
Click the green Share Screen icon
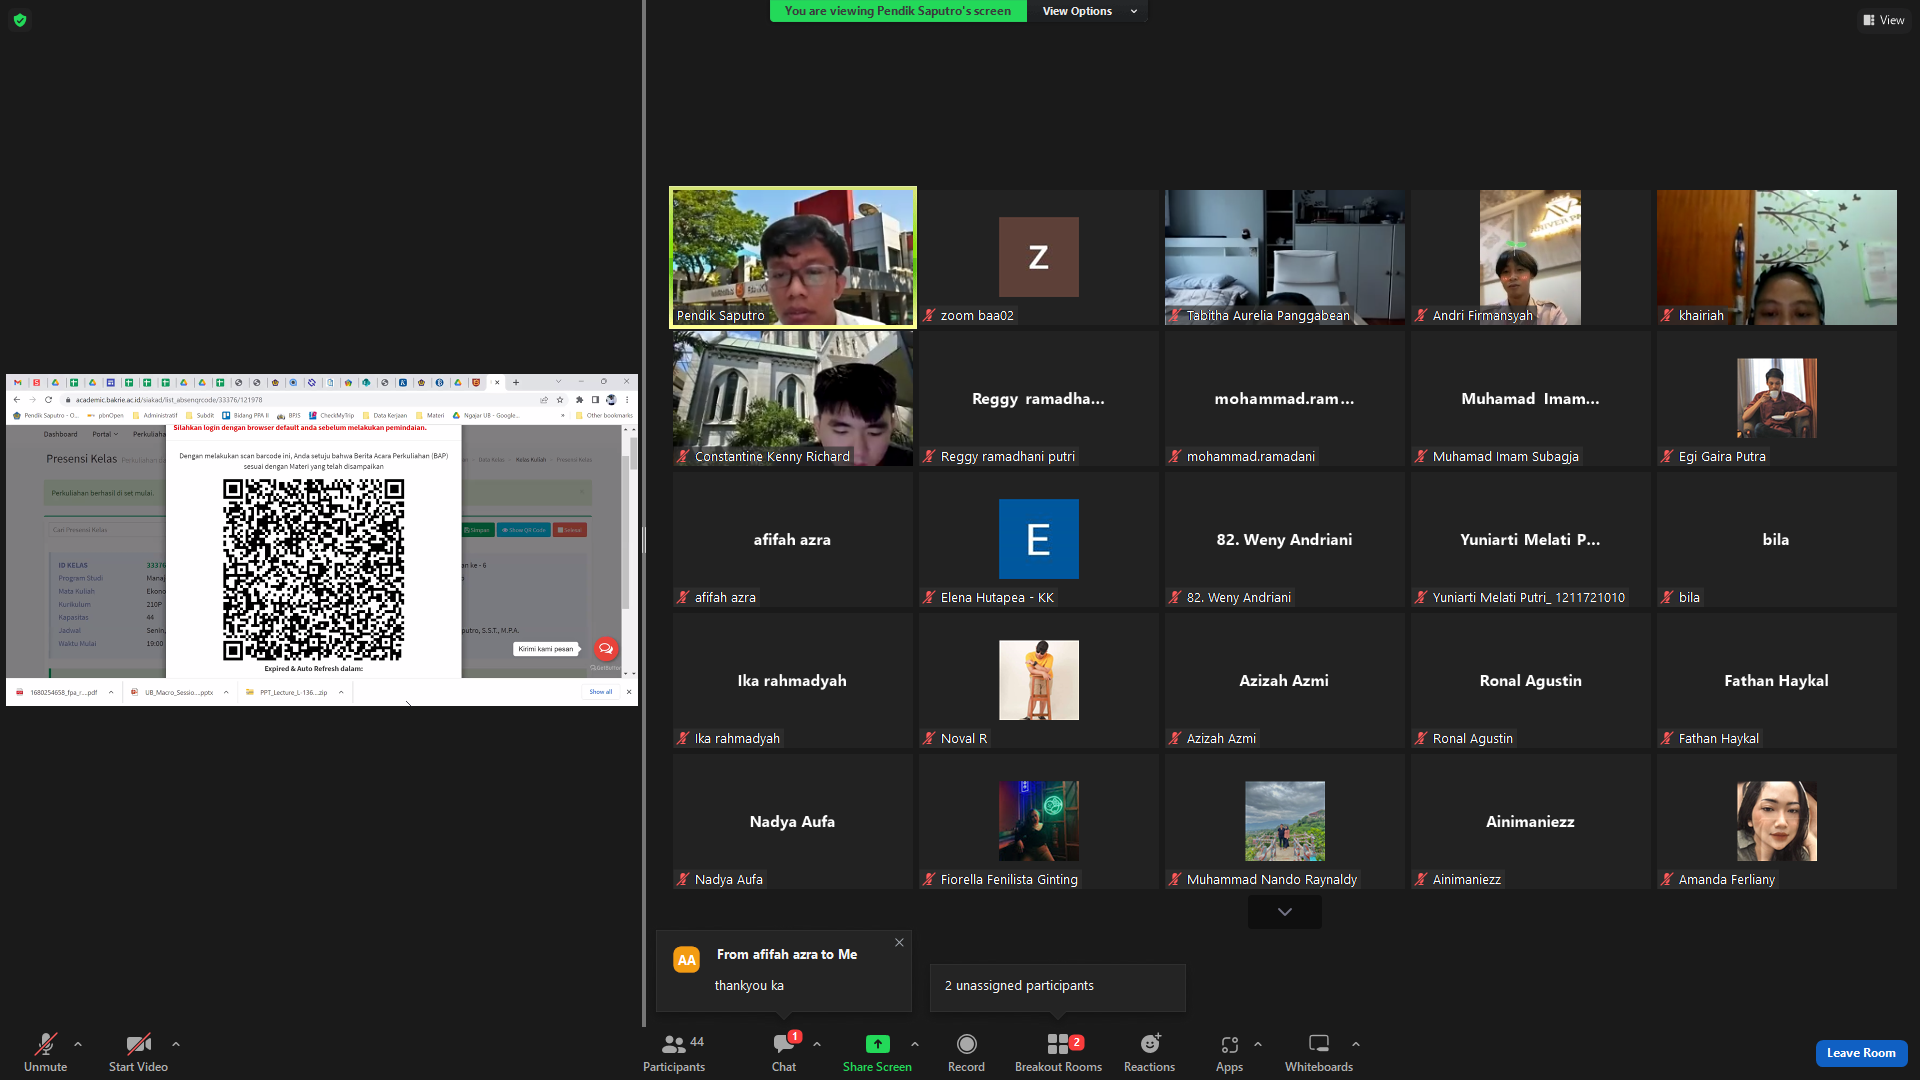pyautogui.click(x=877, y=1044)
